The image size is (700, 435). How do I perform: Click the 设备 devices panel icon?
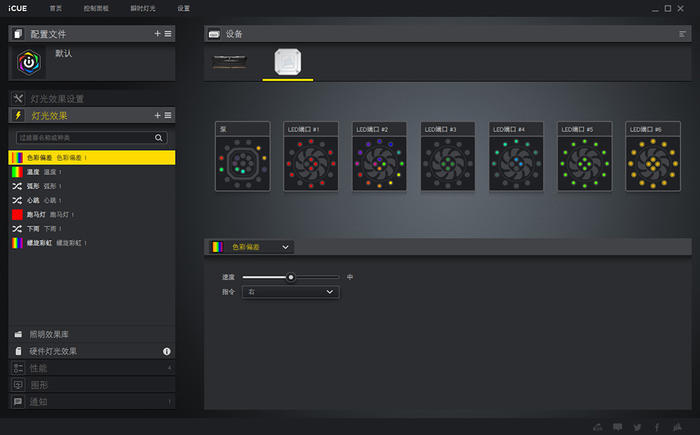pyautogui.click(x=214, y=34)
